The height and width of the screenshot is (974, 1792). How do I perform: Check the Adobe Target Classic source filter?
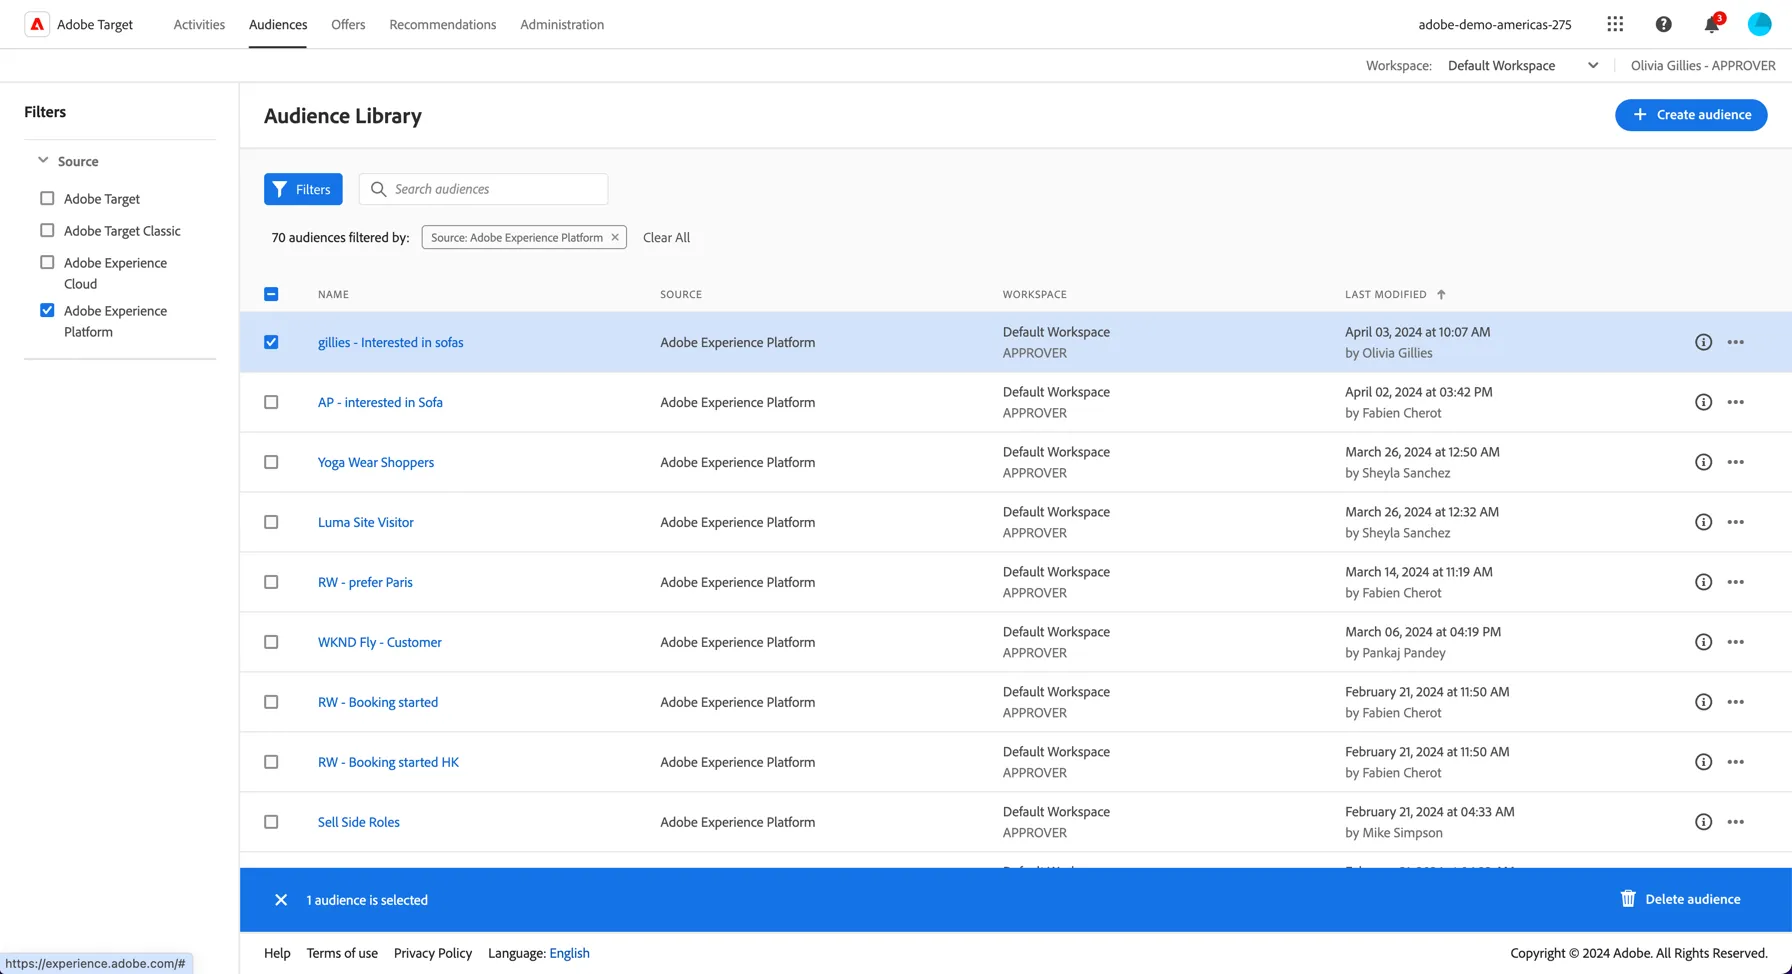click(x=47, y=230)
